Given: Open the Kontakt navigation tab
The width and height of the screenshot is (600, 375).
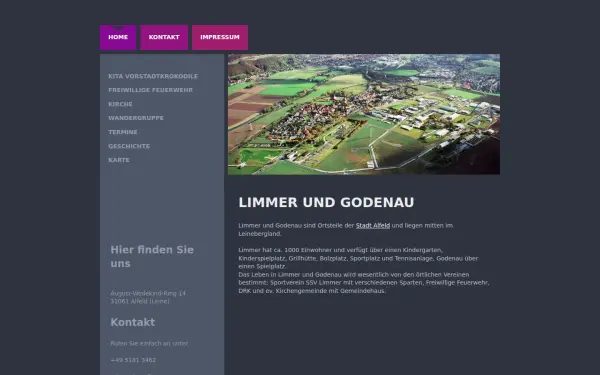Looking at the screenshot, I should point(164,38).
